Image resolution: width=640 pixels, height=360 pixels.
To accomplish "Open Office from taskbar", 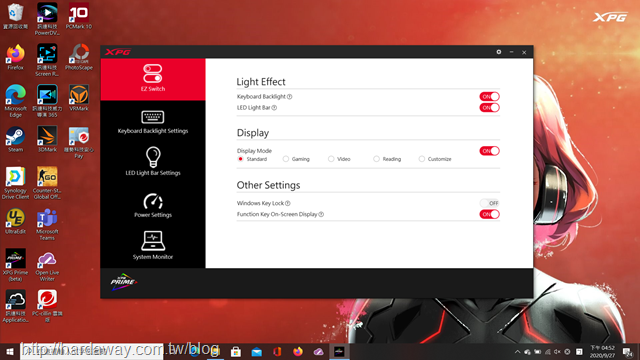I will click(x=277, y=351).
